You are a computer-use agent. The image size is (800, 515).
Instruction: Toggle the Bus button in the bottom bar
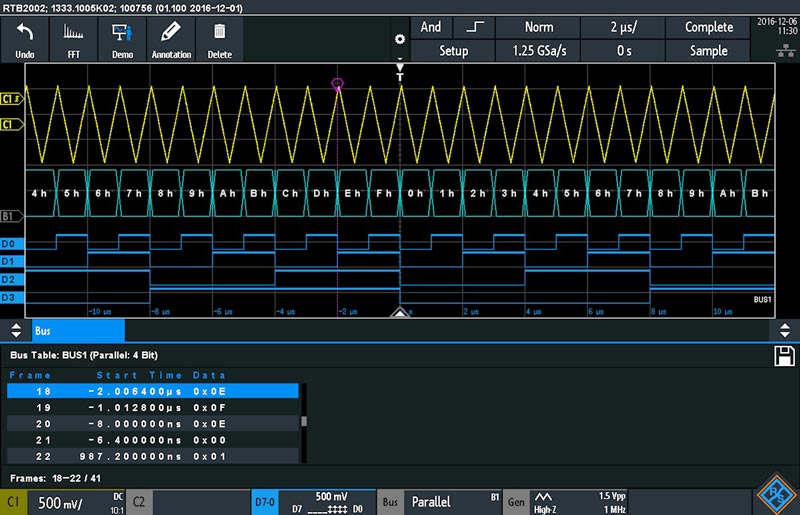tap(390, 502)
